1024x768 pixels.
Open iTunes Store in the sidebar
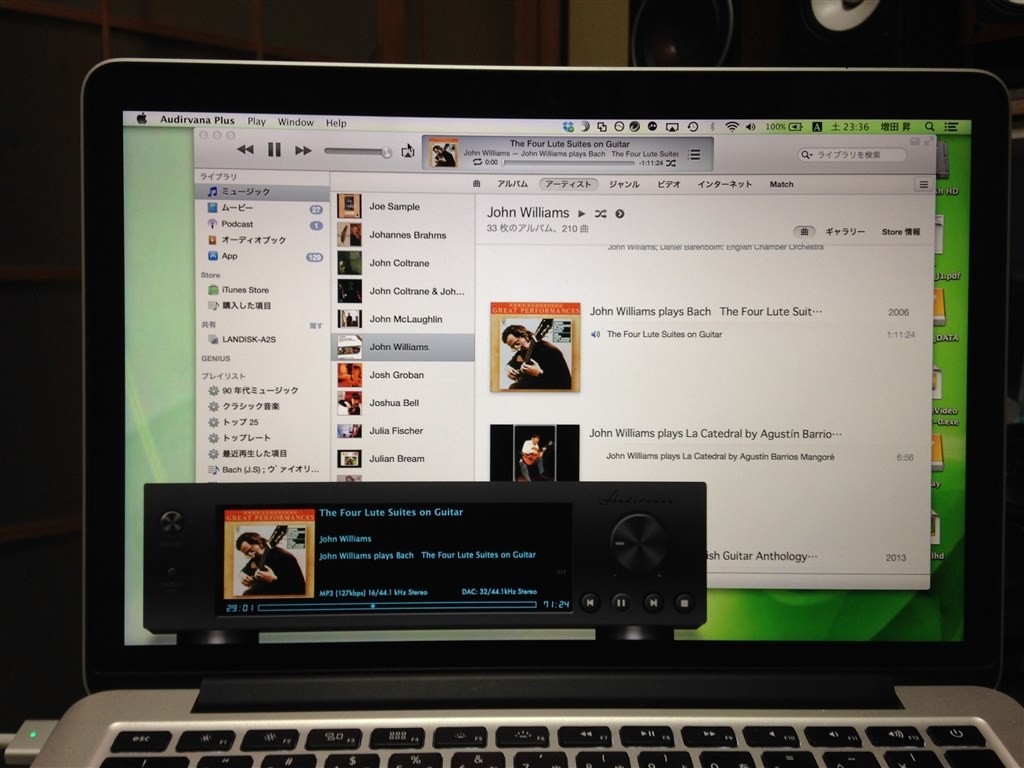[x=263, y=290]
